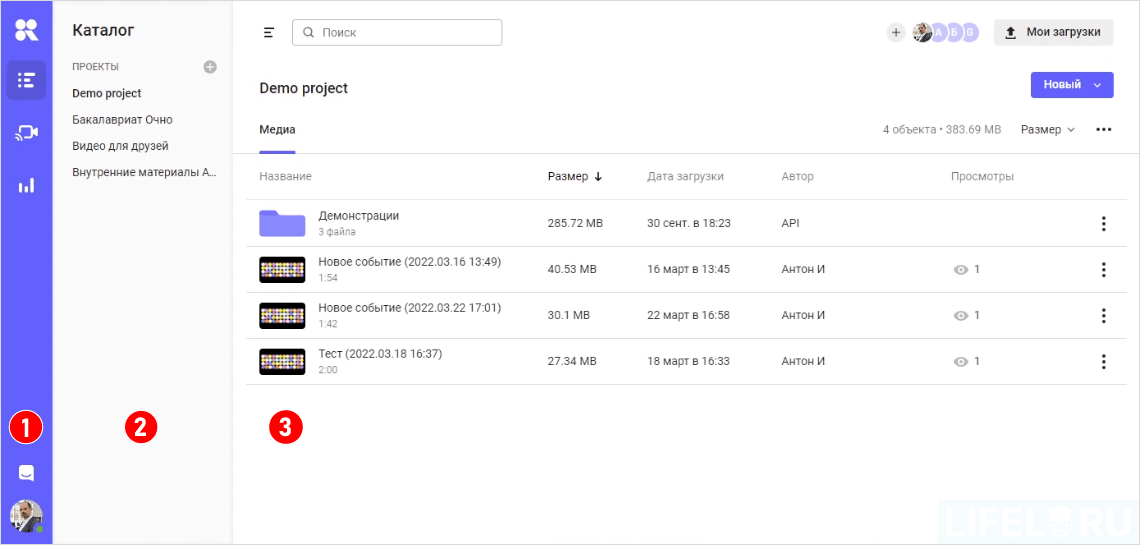The image size is (1140, 545).
Task: Click the app logo at top left
Action: click(26, 30)
